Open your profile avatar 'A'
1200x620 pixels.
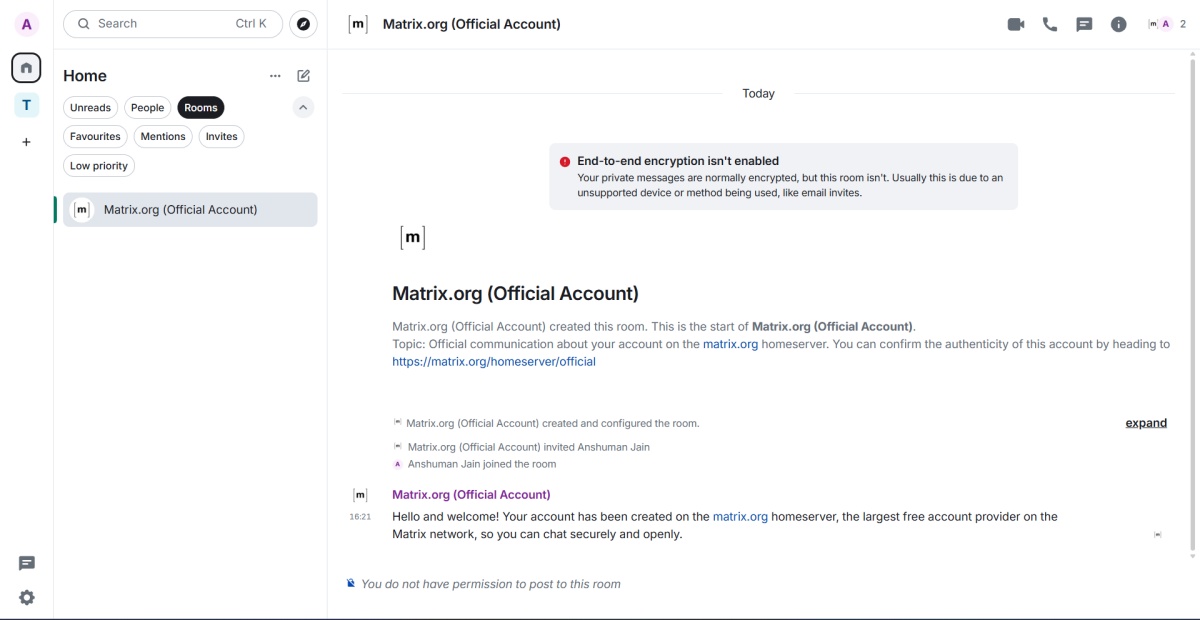[26, 23]
